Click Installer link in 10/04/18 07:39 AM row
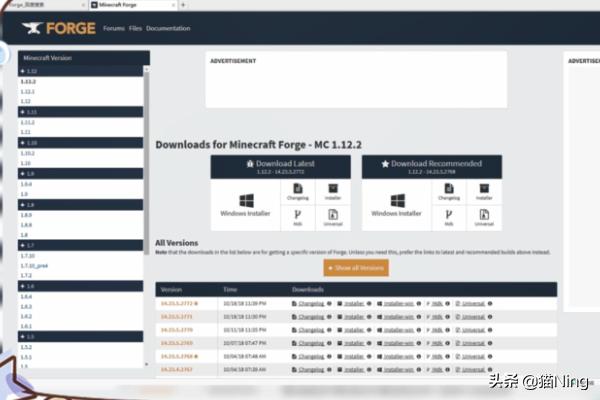Screen dimensions: 600x400 (x=354, y=370)
